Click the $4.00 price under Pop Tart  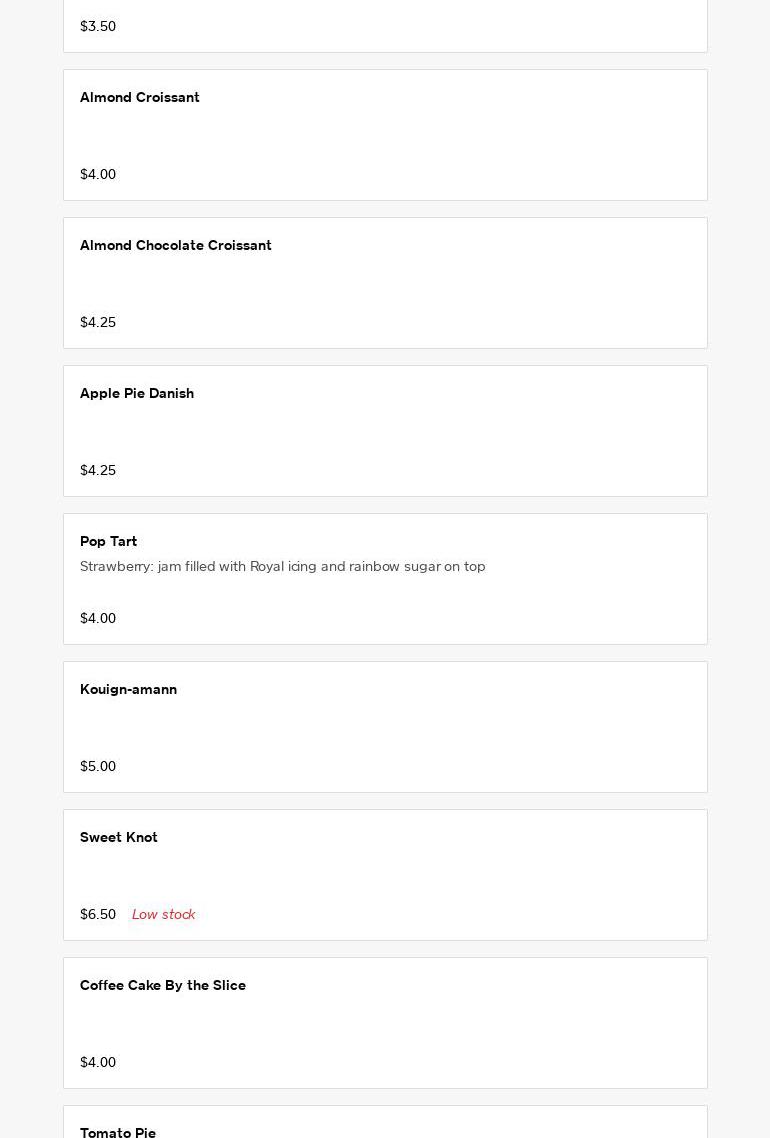tap(98, 619)
